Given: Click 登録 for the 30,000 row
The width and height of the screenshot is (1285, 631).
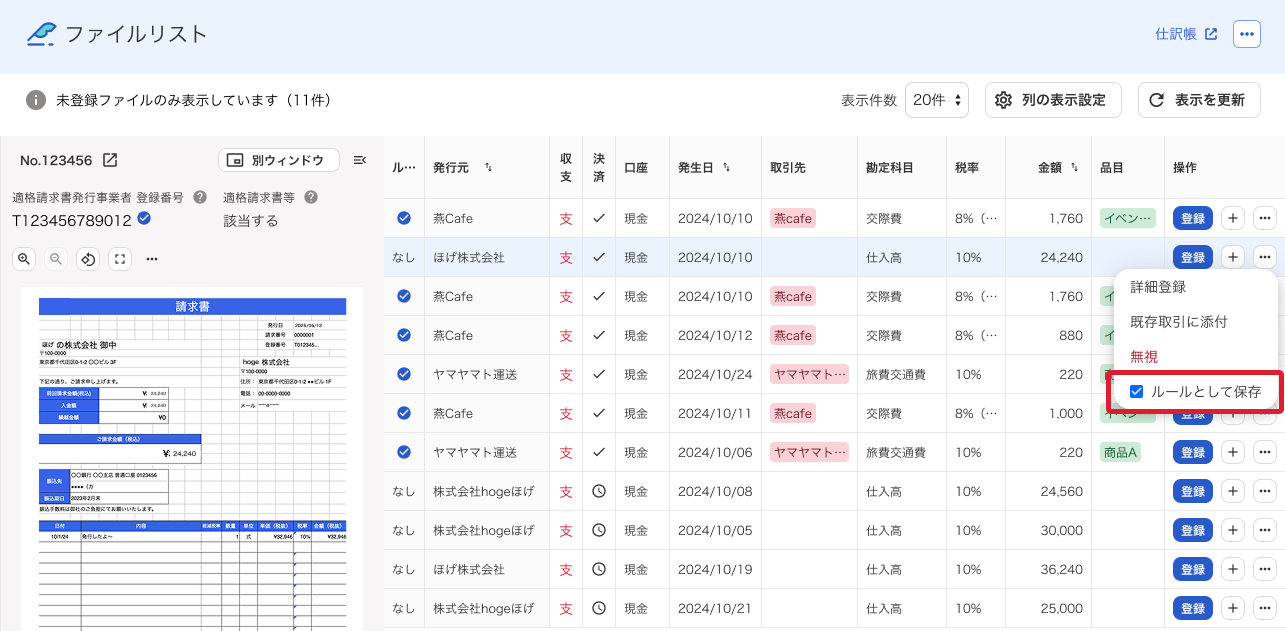Looking at the screenshot, I should pos(1193,530).
